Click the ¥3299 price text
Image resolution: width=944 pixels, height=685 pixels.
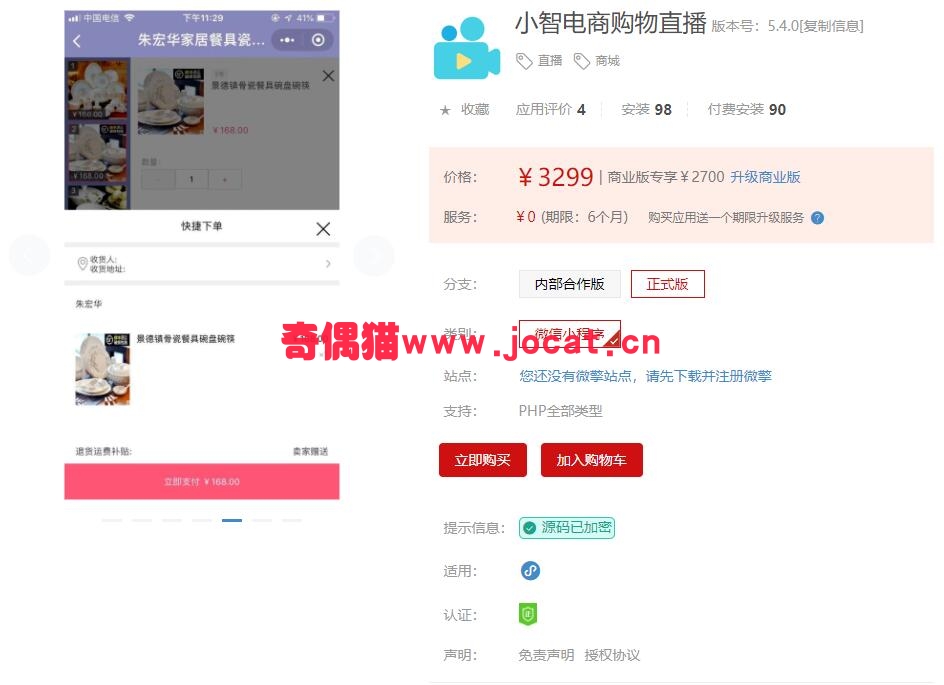(555, 177)
